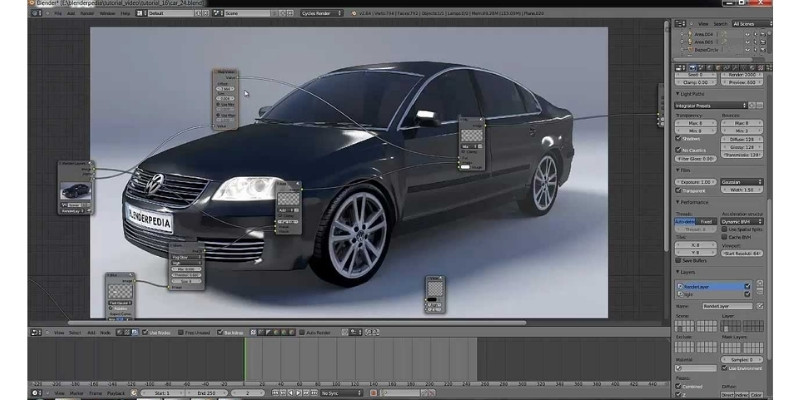Open the Window menu

pyautogui.click(x=107, y=13)
